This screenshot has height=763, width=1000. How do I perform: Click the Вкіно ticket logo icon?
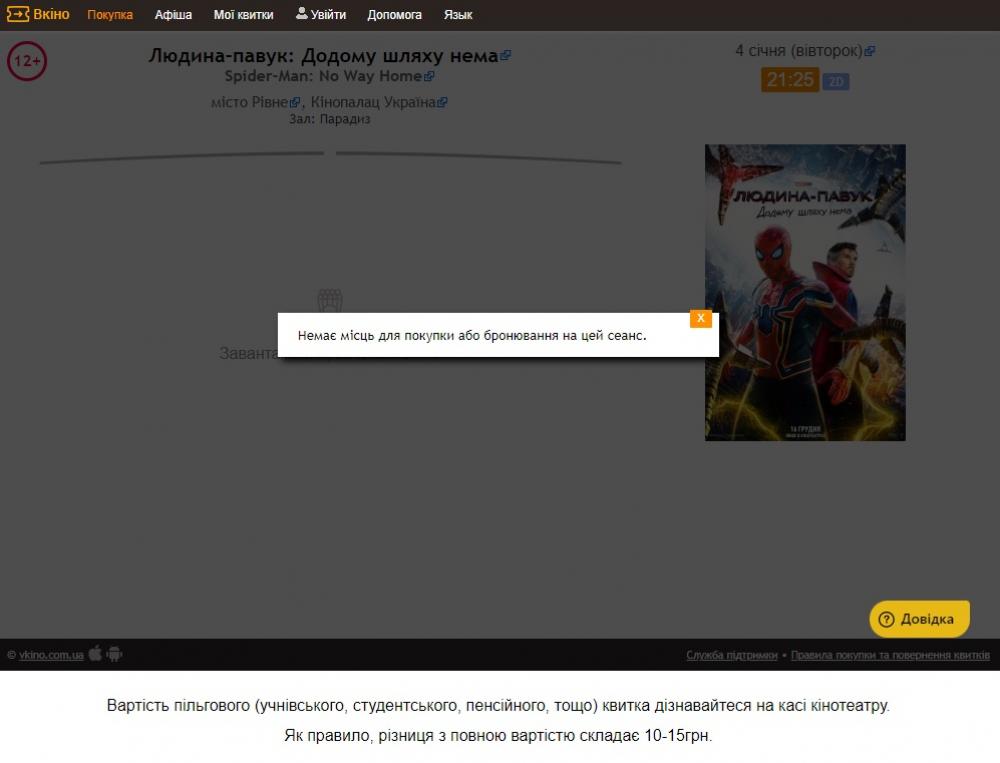(19, 14)
